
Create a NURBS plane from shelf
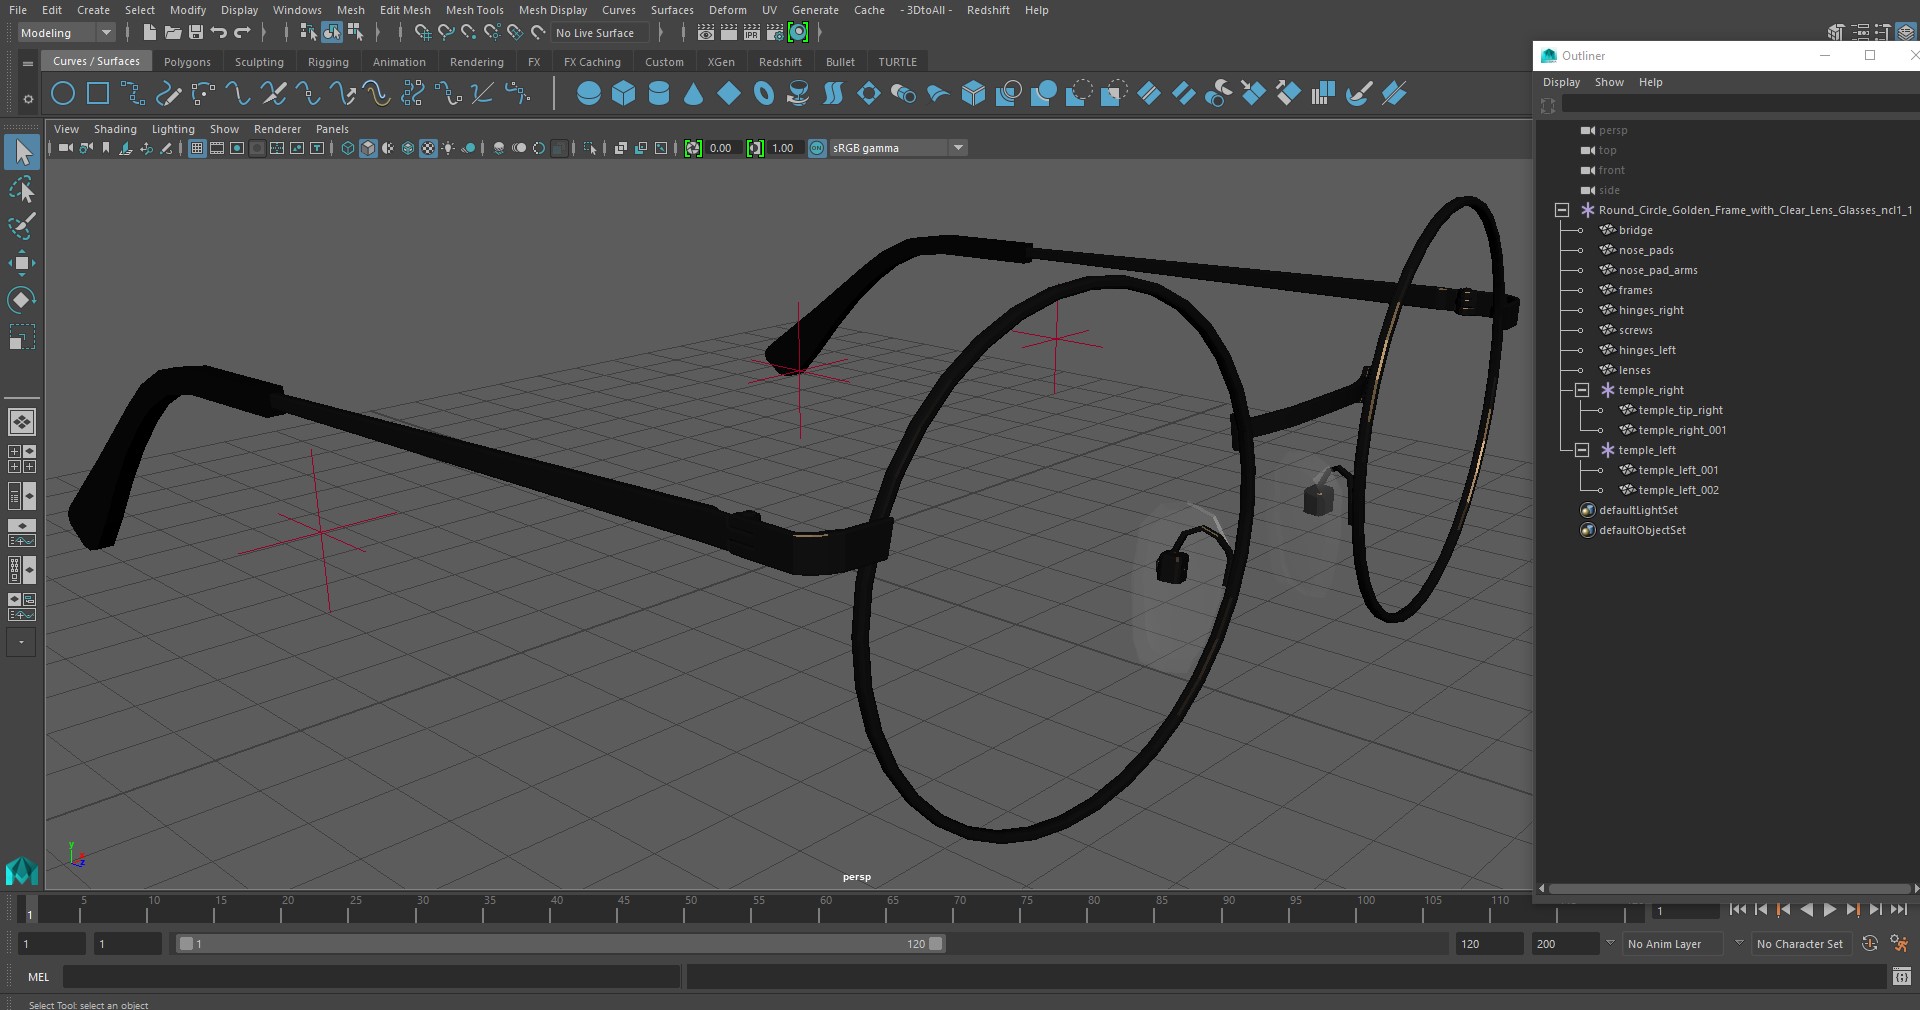pos(729,94)
